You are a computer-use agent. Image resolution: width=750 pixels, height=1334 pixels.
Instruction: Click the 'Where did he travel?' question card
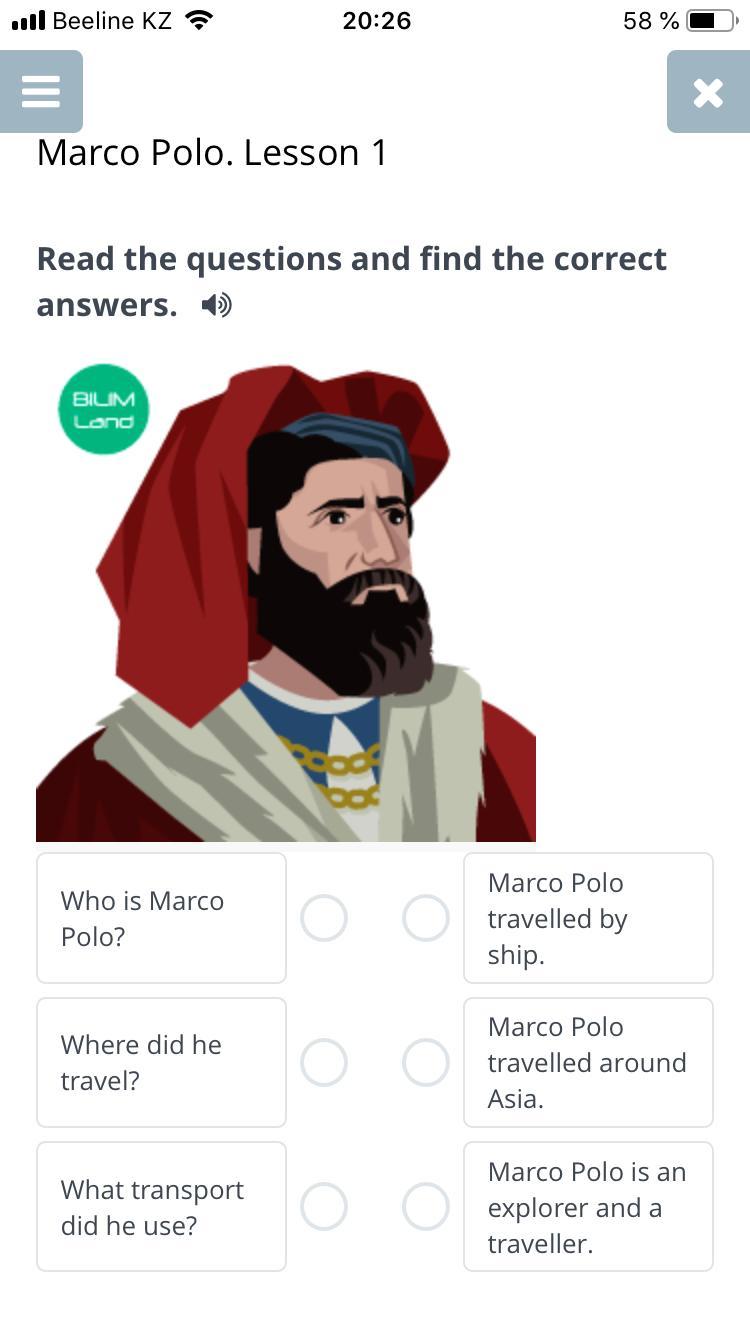pos(161,1062)
